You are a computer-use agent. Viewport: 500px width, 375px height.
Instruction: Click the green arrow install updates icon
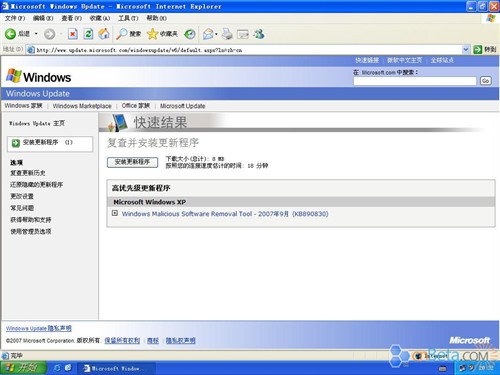click(x=16, y=143)
